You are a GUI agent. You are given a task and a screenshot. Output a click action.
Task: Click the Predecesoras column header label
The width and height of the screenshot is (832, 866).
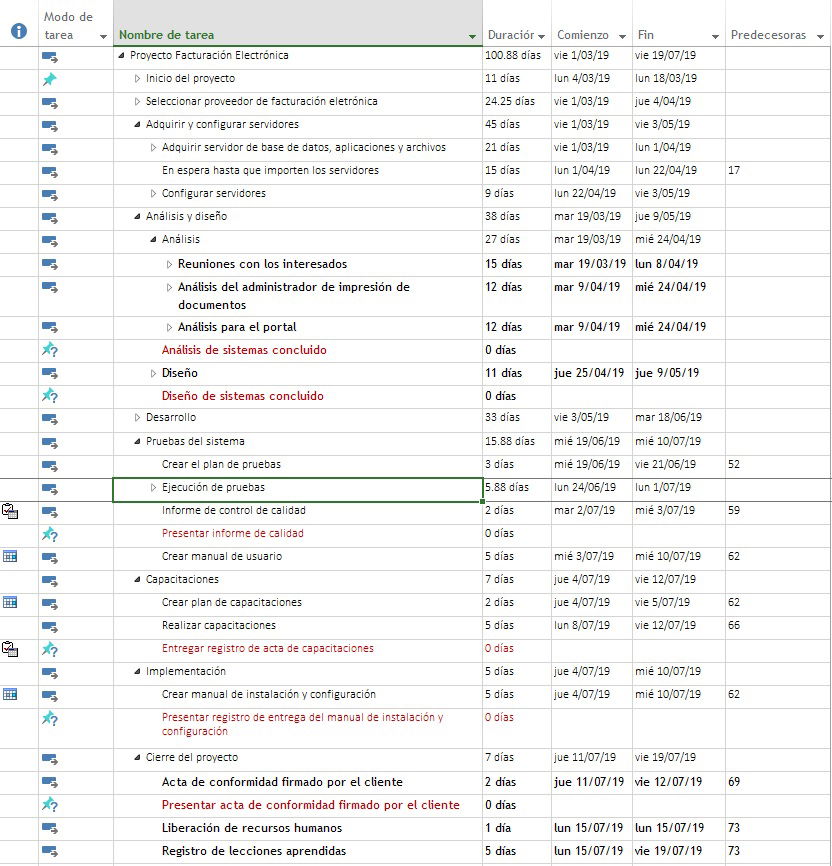tap(768, 35)
